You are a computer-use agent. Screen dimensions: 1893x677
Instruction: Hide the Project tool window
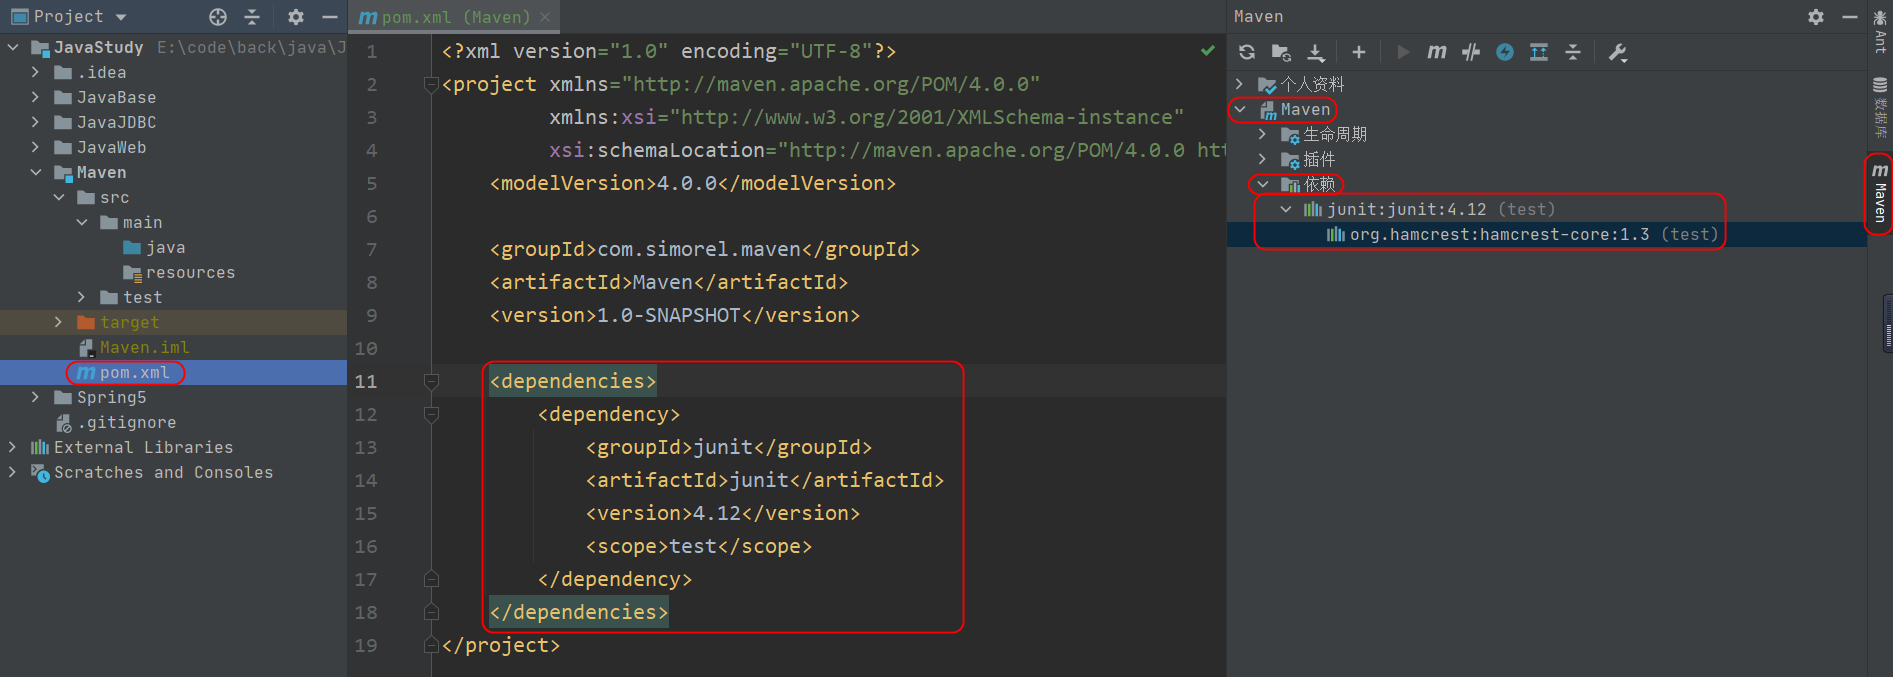330,17
